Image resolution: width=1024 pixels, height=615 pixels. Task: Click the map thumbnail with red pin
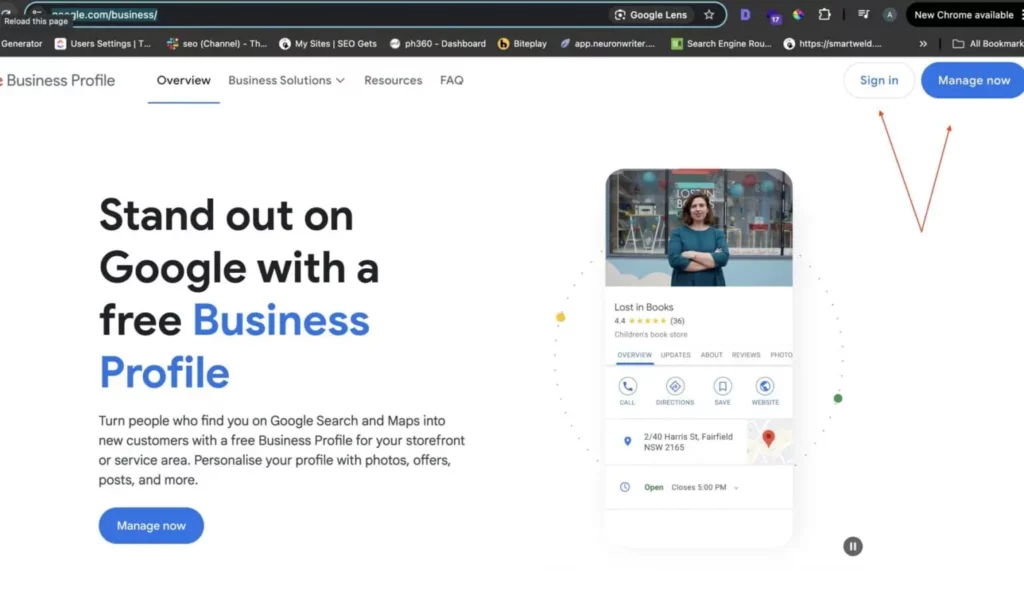[x=769, y=441]
